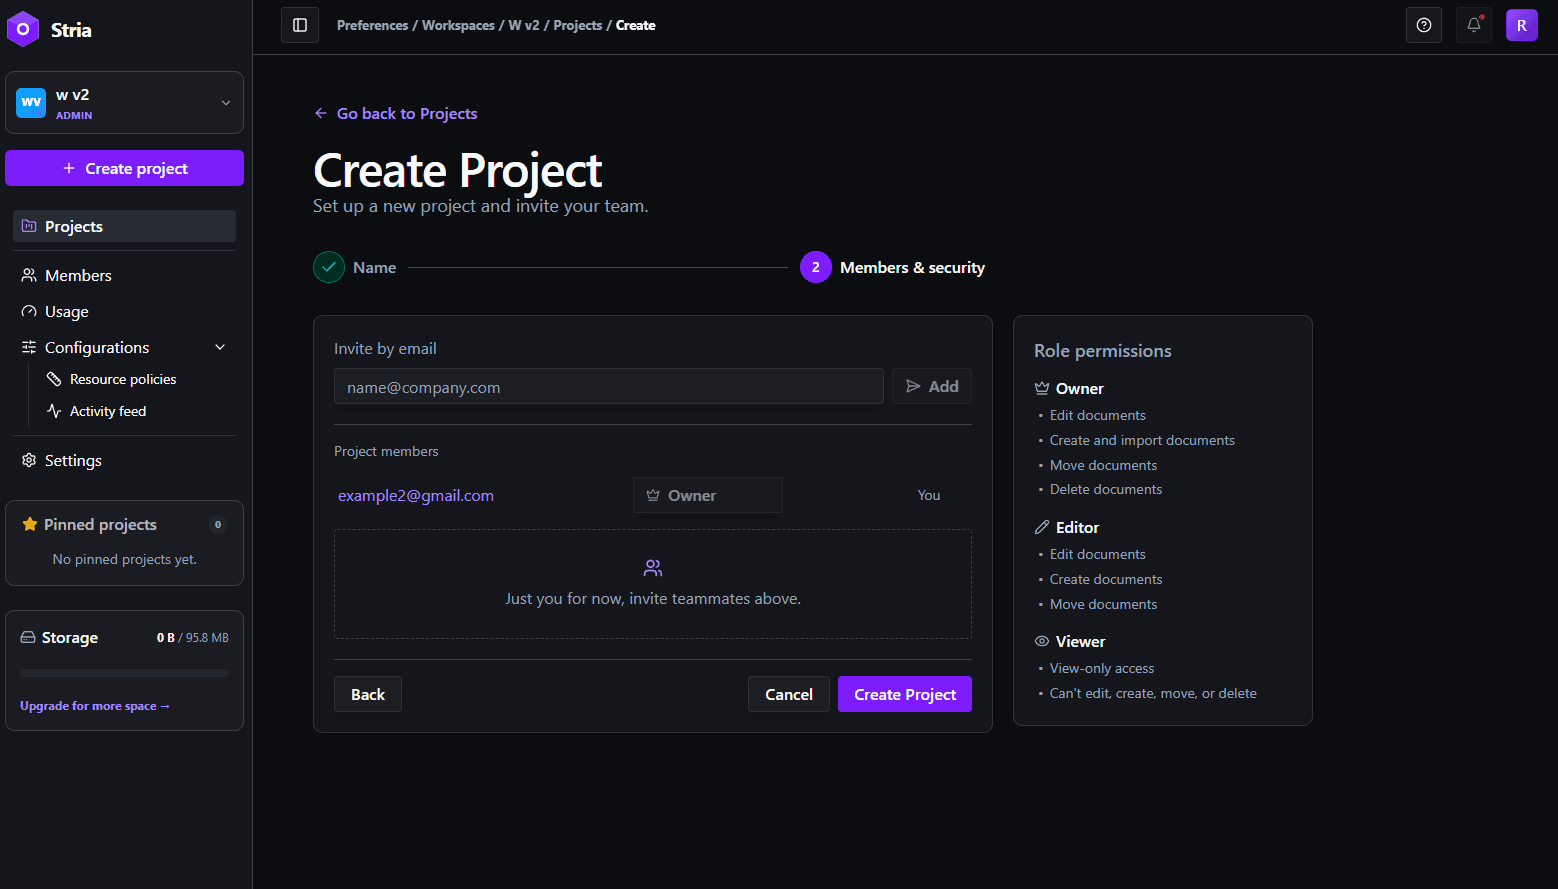
Task: Click the eye icon beside Viewer
Action: pos(1042,641)
